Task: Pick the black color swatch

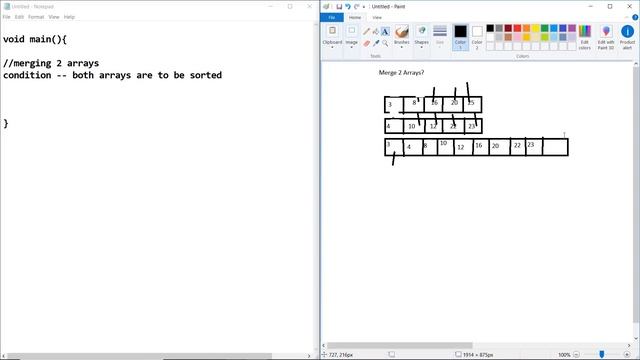Action: tap(490, 28)
